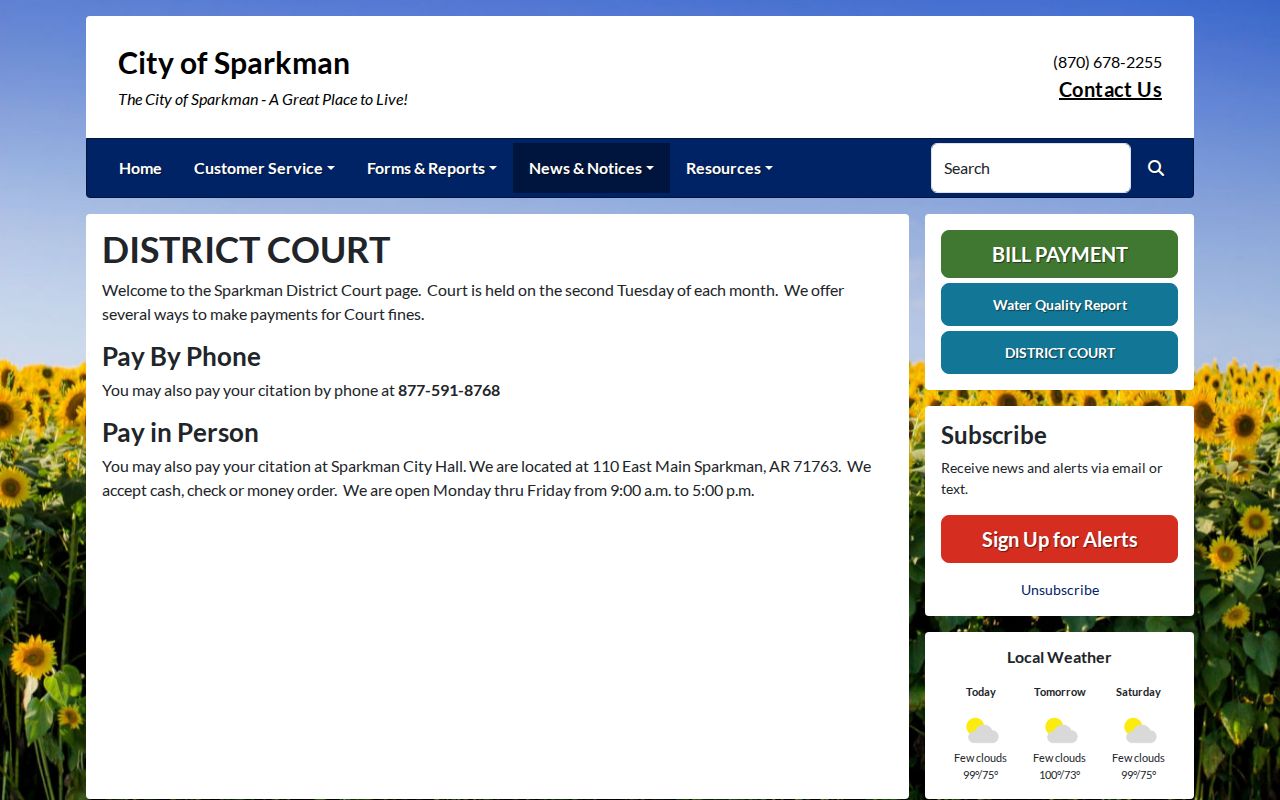Open the Resources dropdown menu
Screen dimensions: 1280x800
[x=729, y=168]
